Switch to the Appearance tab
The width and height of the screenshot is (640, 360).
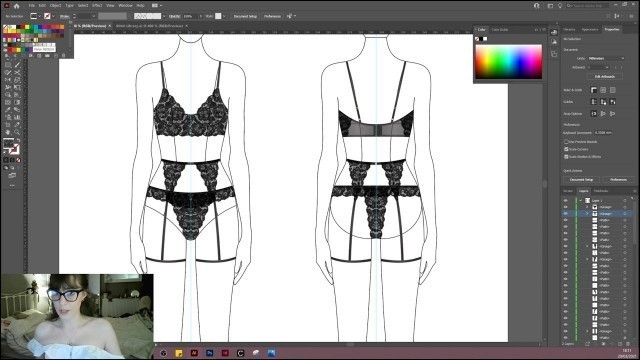590,29
